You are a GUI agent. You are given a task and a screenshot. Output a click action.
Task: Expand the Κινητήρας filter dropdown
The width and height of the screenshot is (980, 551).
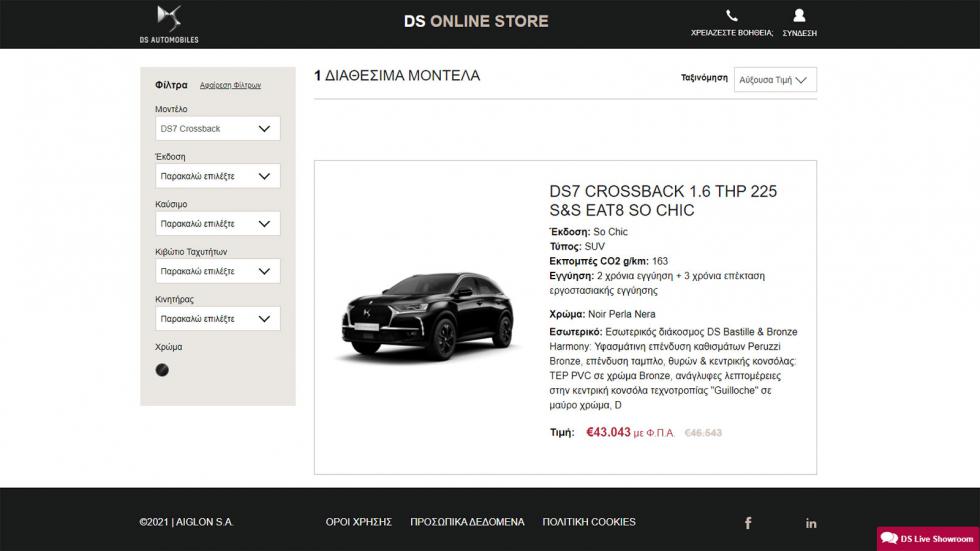[218, 319]
